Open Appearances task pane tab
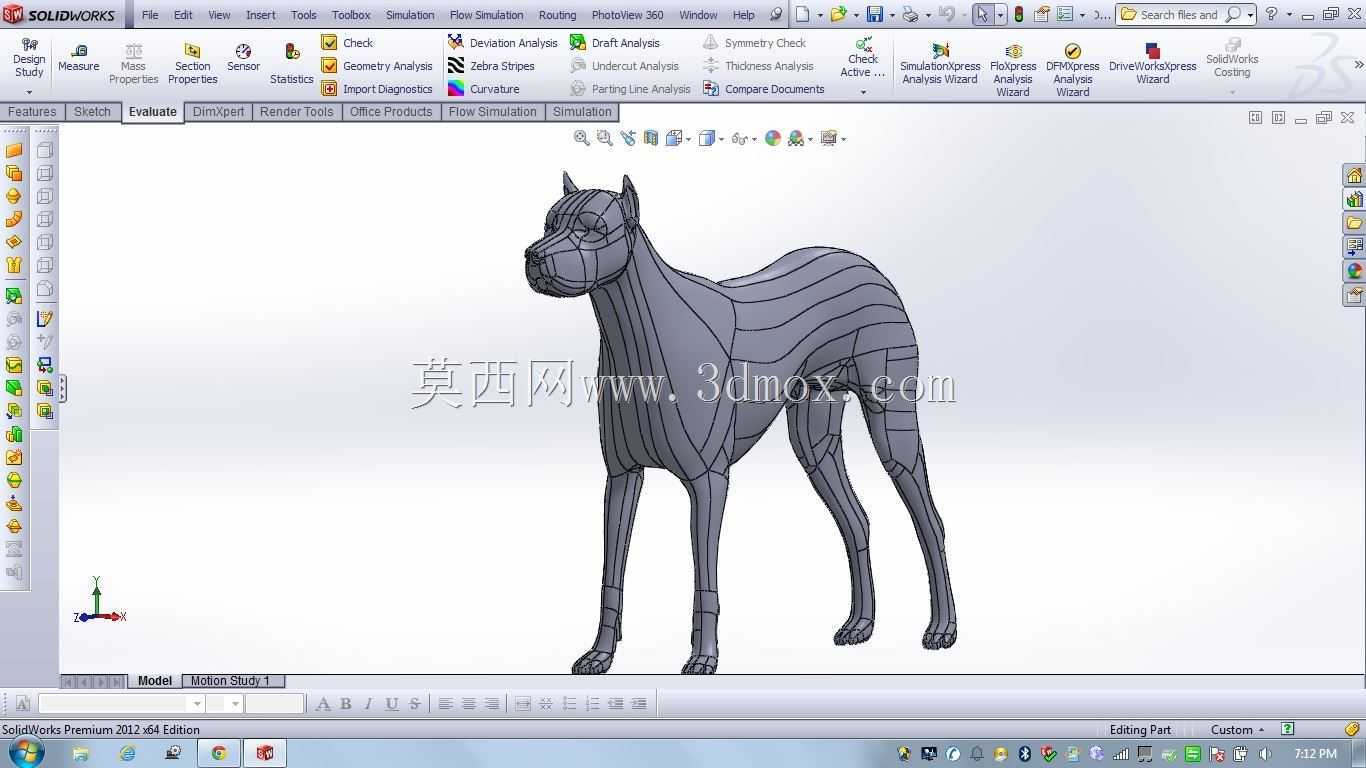Screen dimensions: 1366x768 pyautogui.click(x=1354, y=271)
